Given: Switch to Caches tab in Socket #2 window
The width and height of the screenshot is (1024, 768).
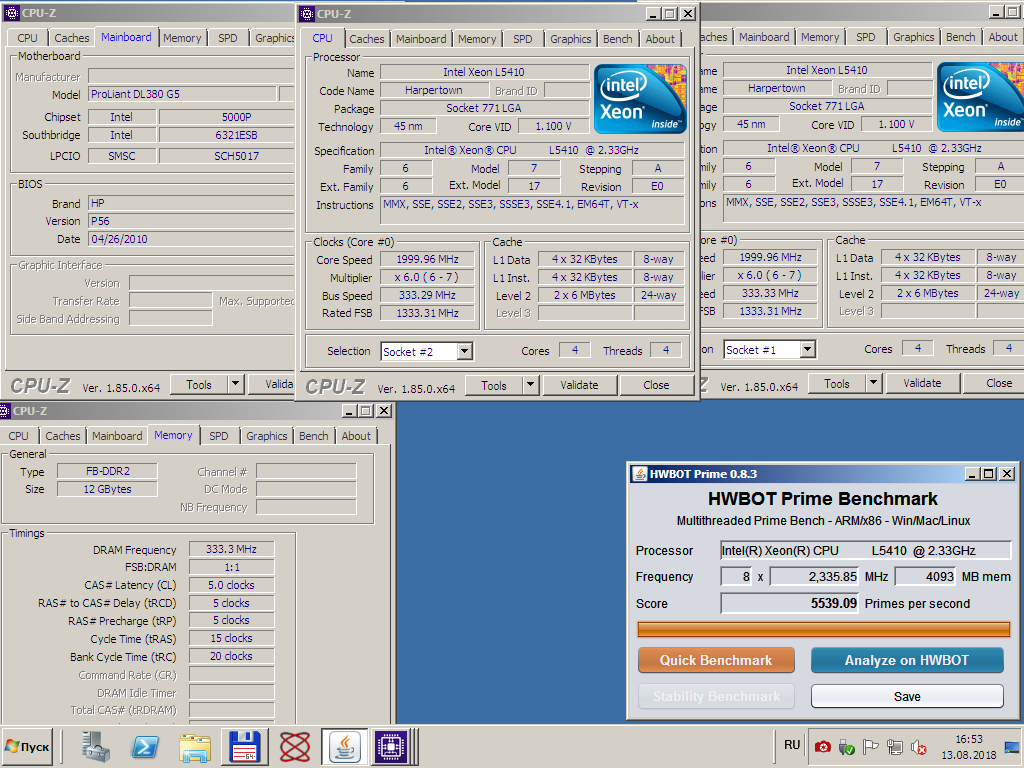Looking at the screenshot, I should point(366,39).
